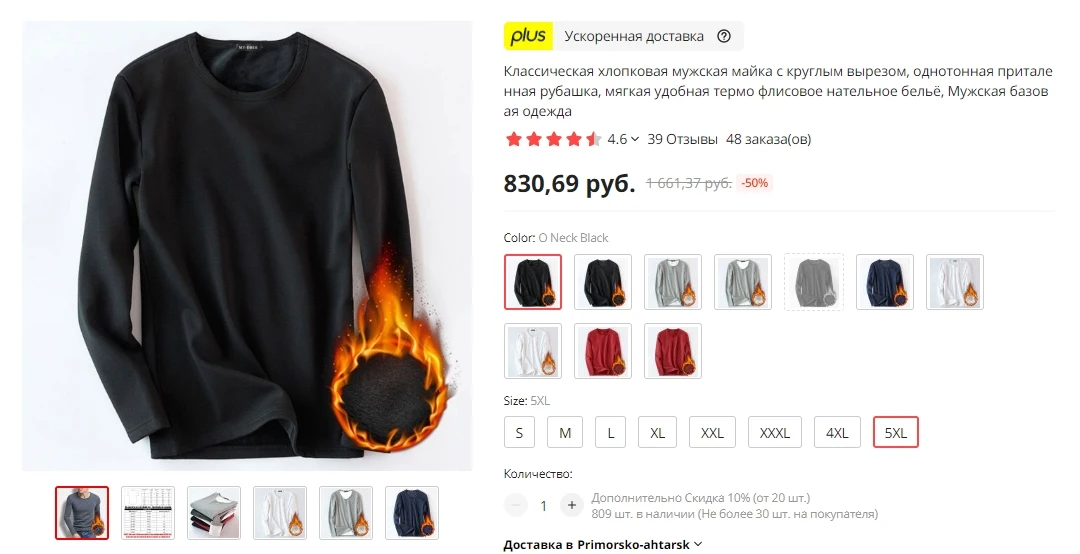The height and width of the screenshot is (554, 1080).
Task: View the stacked folded shirts thumbnail
Action: point(214,513)
